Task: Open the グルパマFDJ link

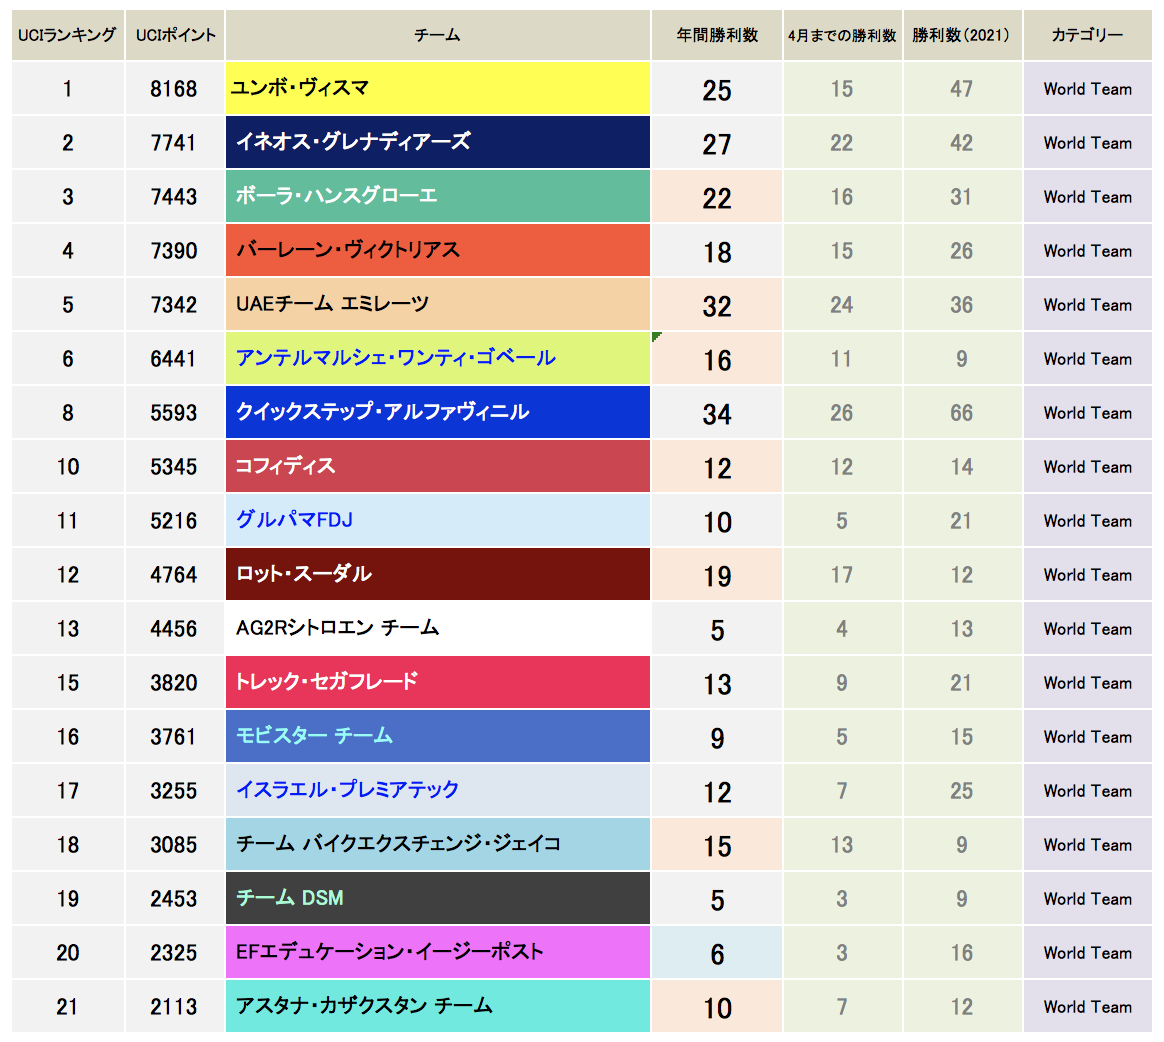Action: coord(295,520)
